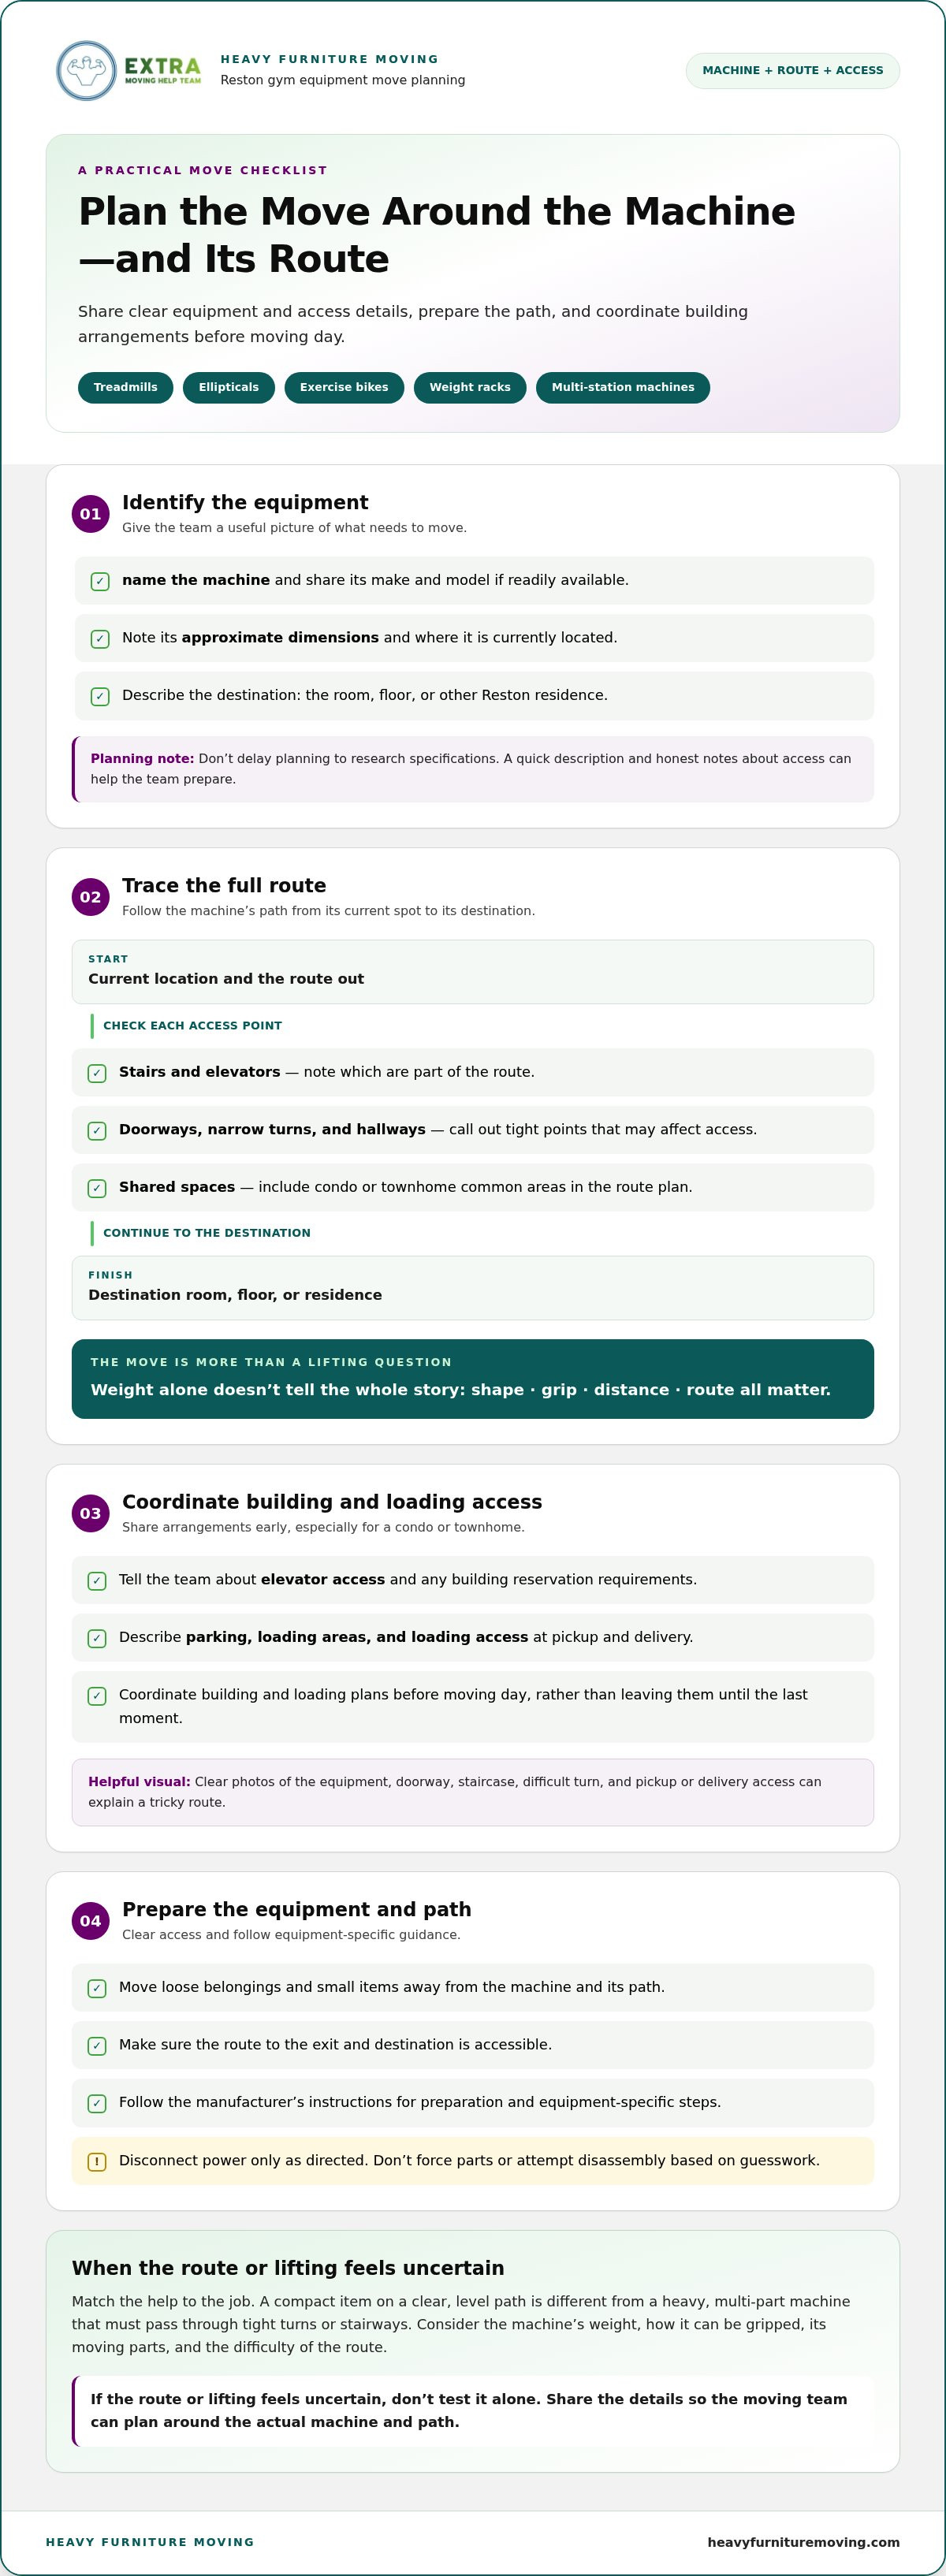Click the step 04 number badge
The height and width of the screenshot is (2576, 946).
click(x=90, y=1920)
